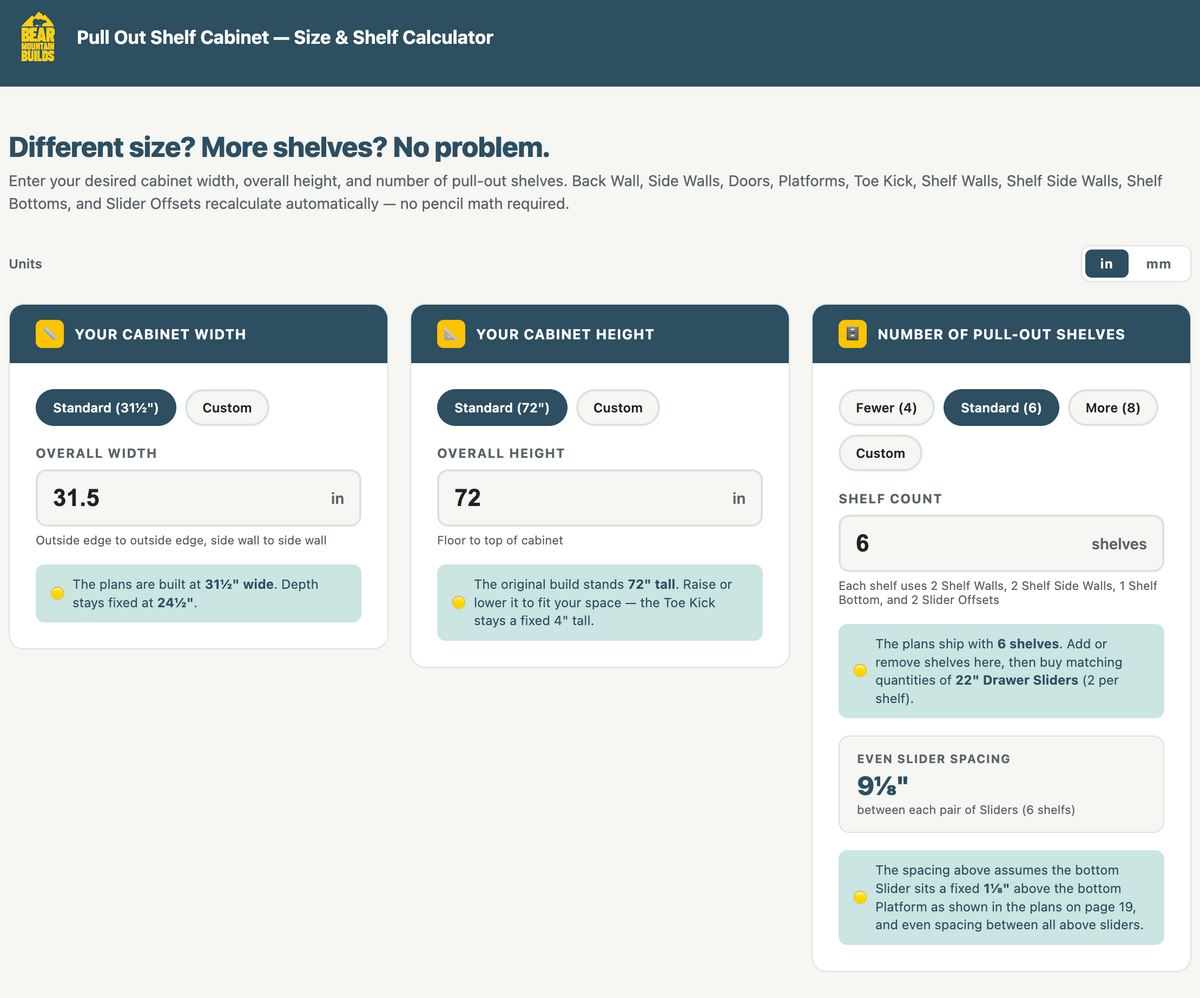Image resolution: width=1200 pixels, height=998 pixels.
Task: Select Custom cabinet height option
Action: [x=618, y=408]
